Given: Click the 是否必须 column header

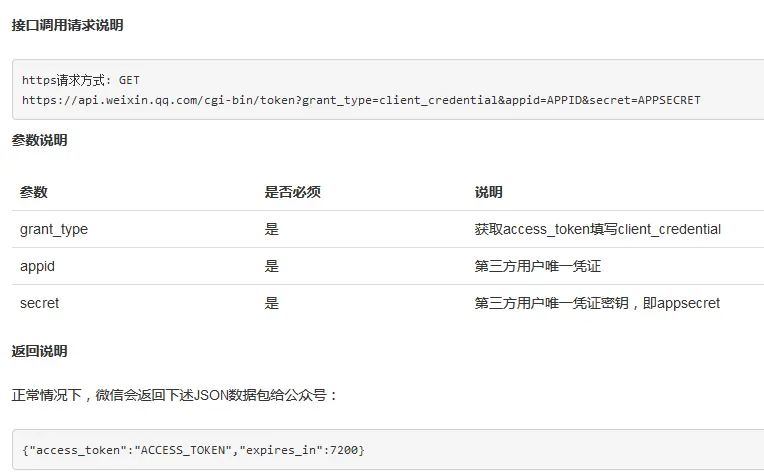Looking at the screenshot, I should tap(292, 192).
